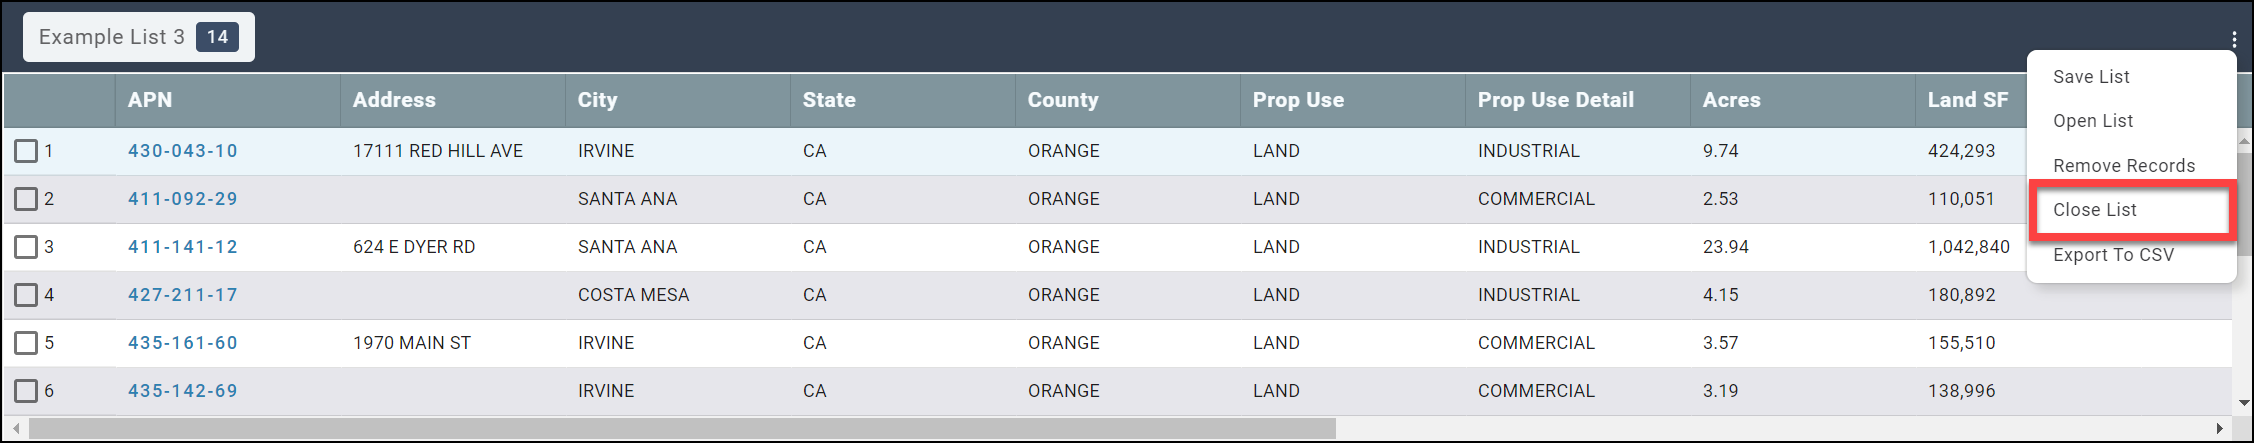Click the three-dot list options icon

coord(2233,39)
